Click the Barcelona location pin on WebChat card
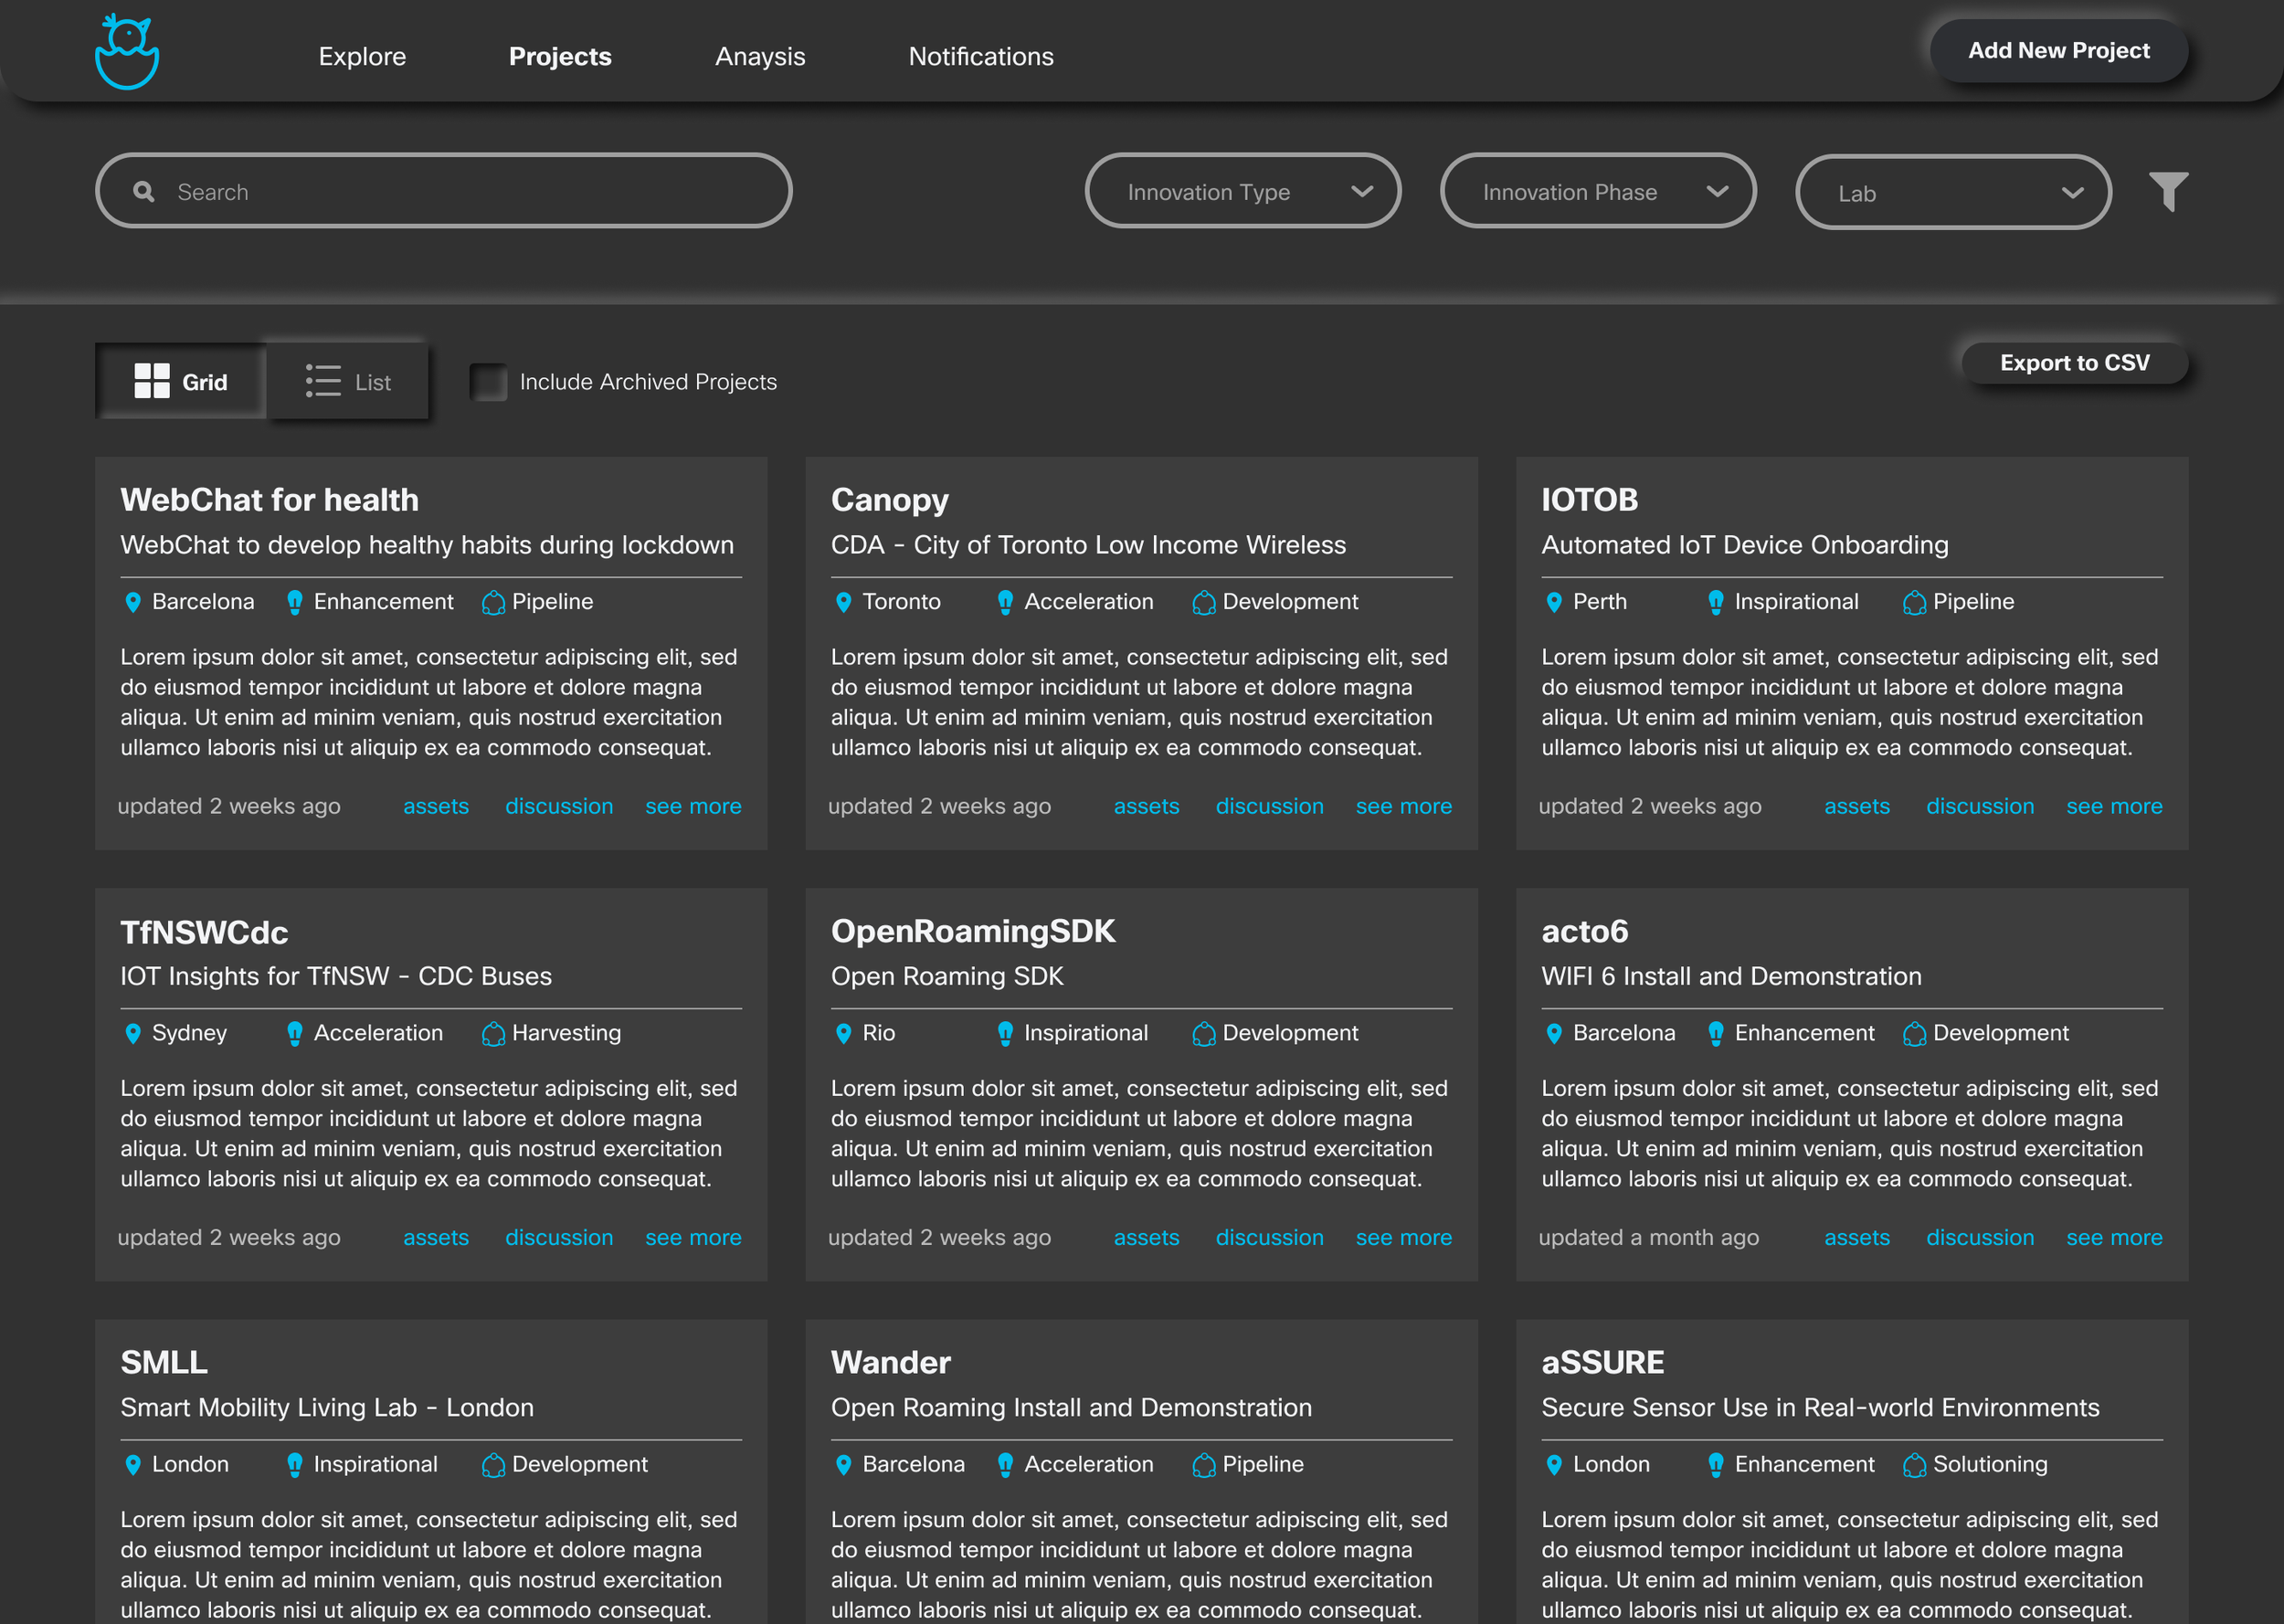Screen dimensions: 2284x1624 coord(133,602)
